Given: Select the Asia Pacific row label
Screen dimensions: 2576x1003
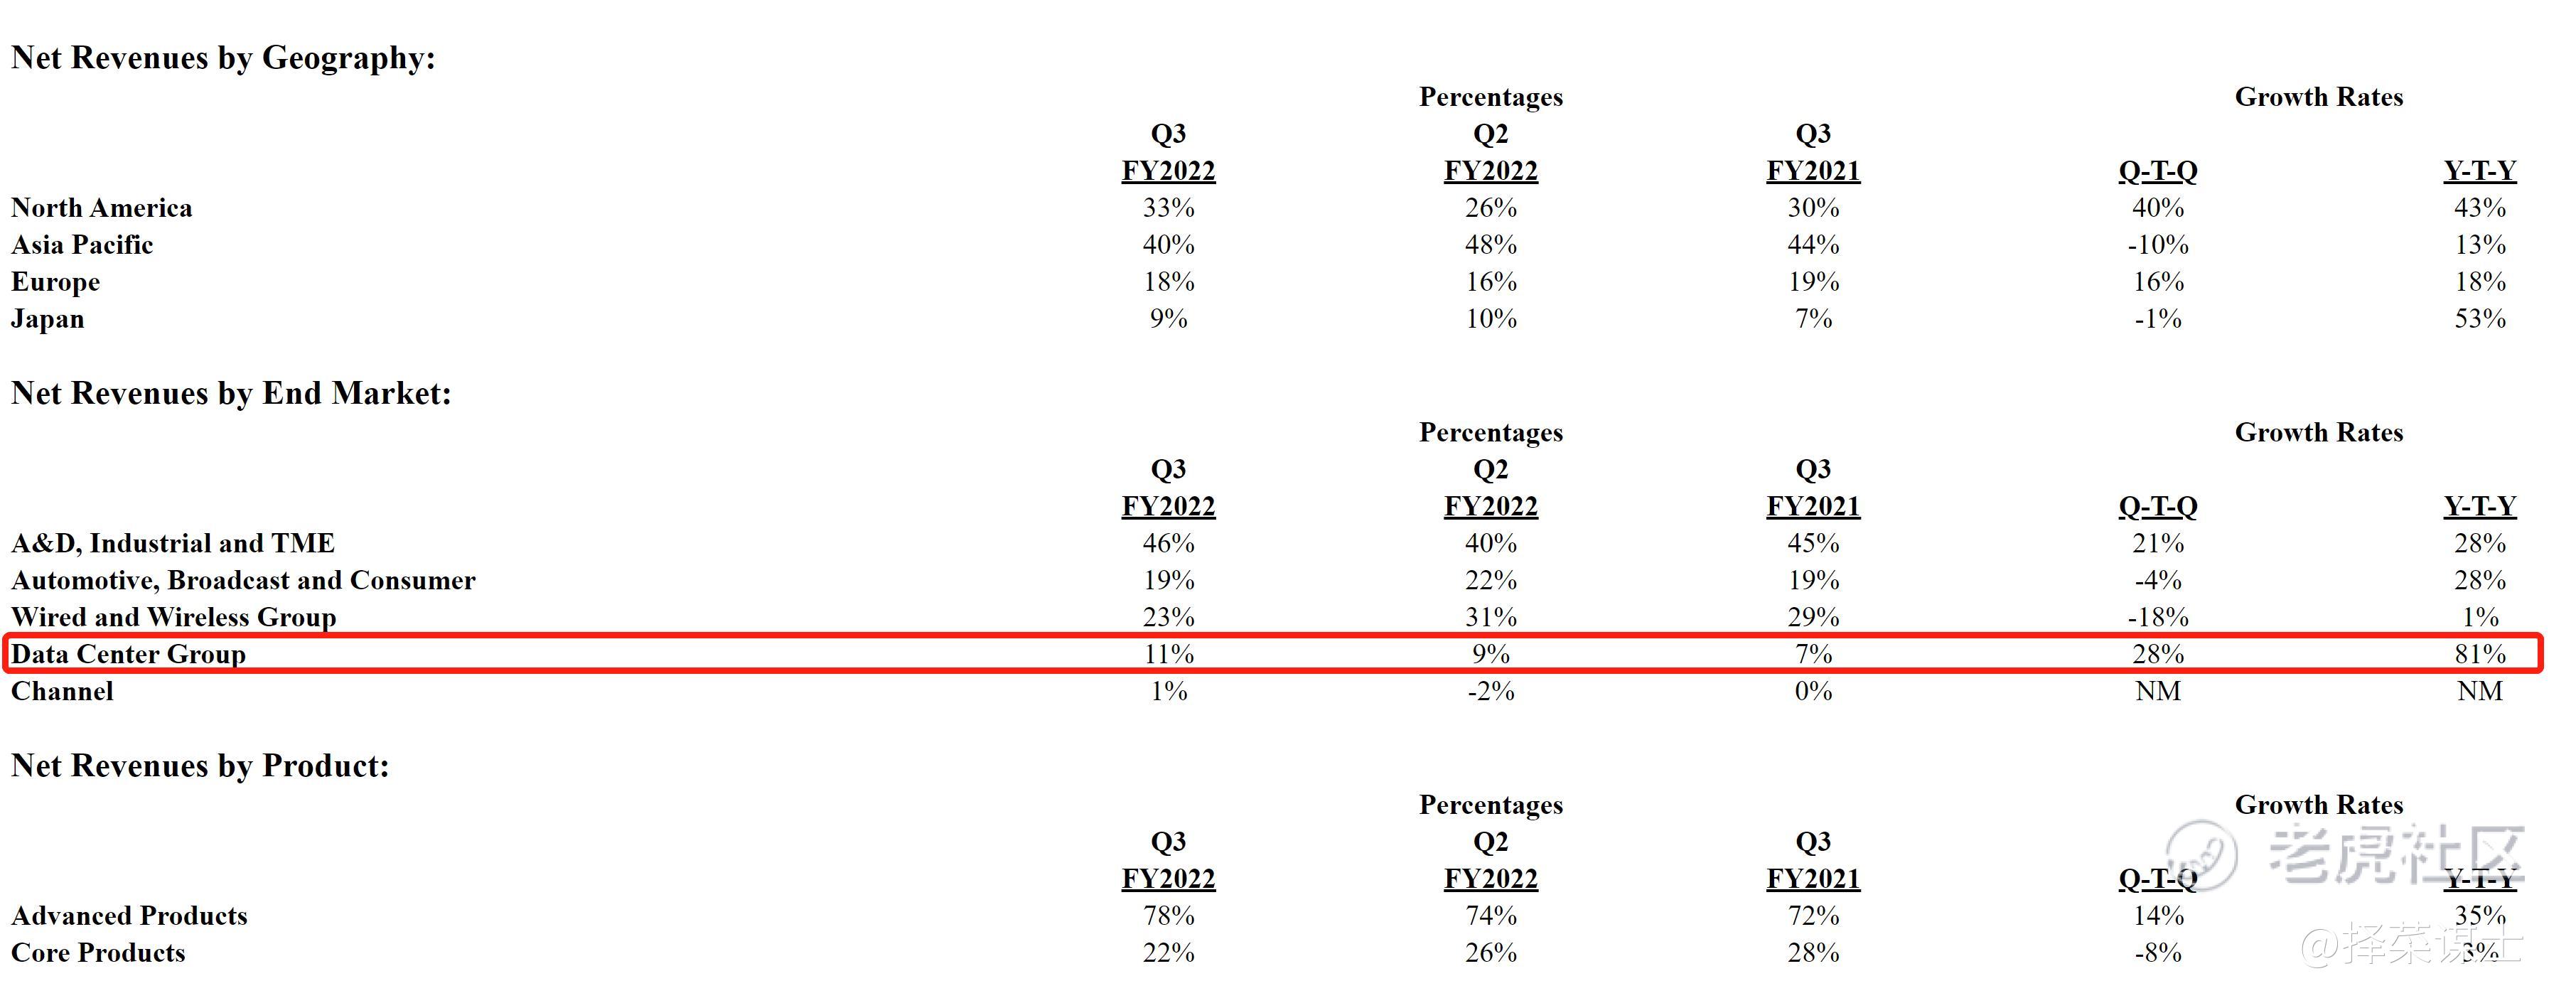Looking at the screenshot, I should click(x=82, y=245).
